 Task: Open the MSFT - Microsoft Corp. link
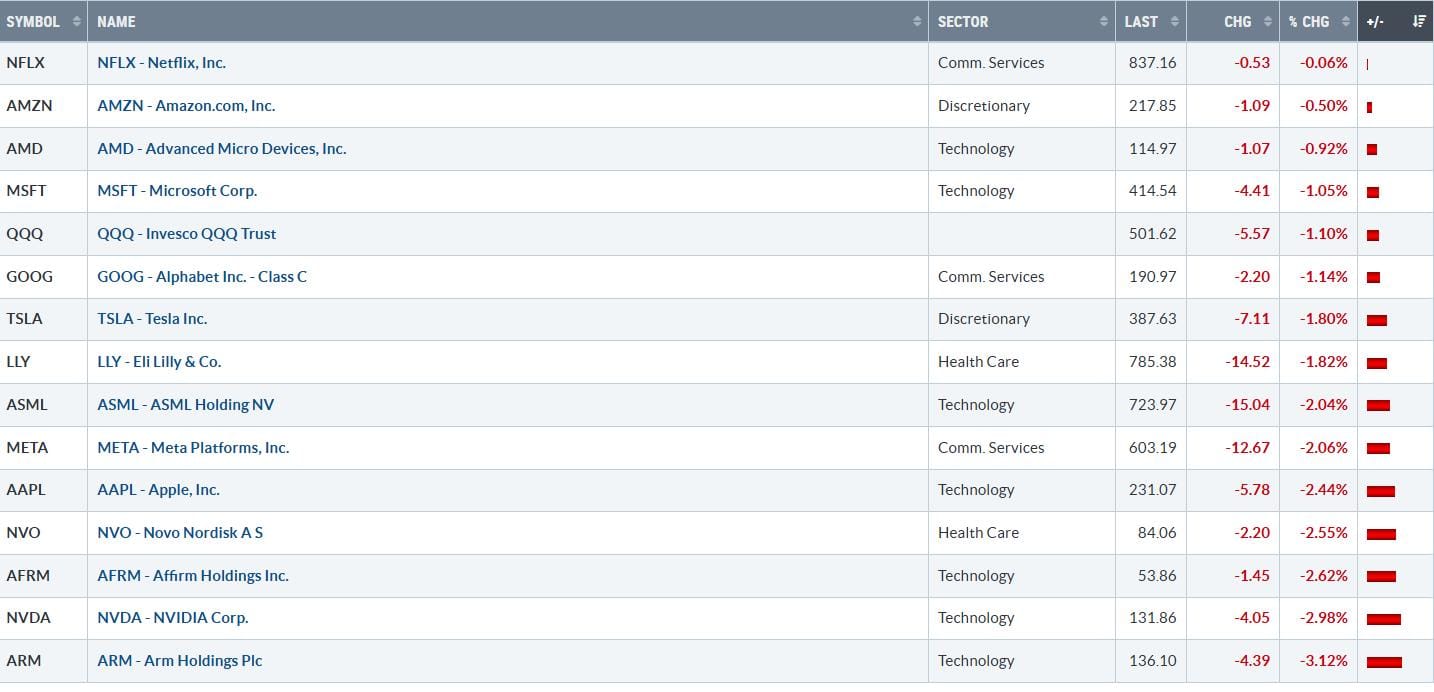point(177,191)
